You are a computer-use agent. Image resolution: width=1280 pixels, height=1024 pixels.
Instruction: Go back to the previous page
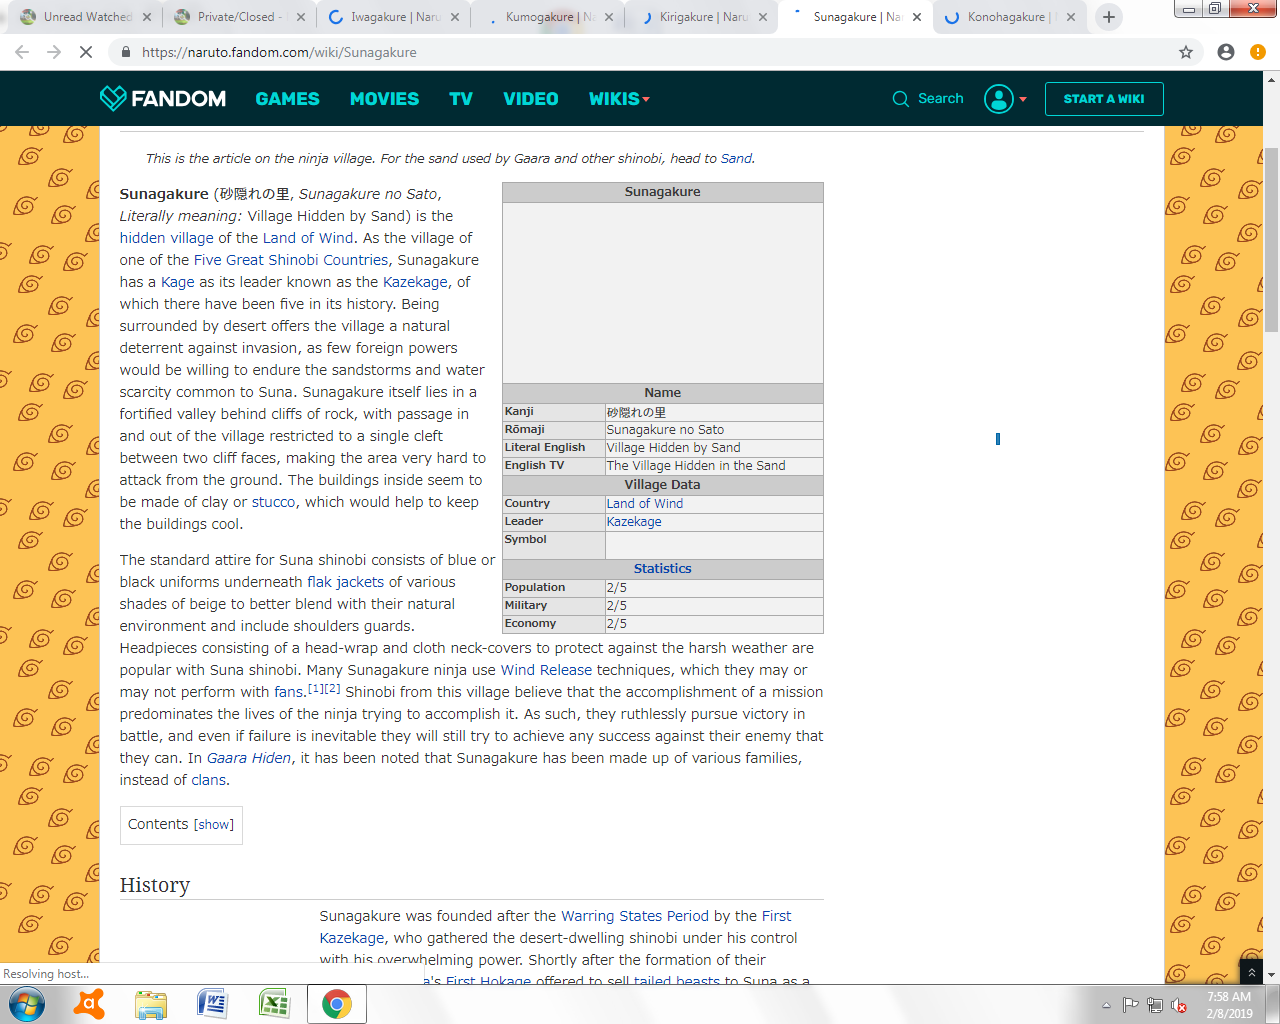22,52
